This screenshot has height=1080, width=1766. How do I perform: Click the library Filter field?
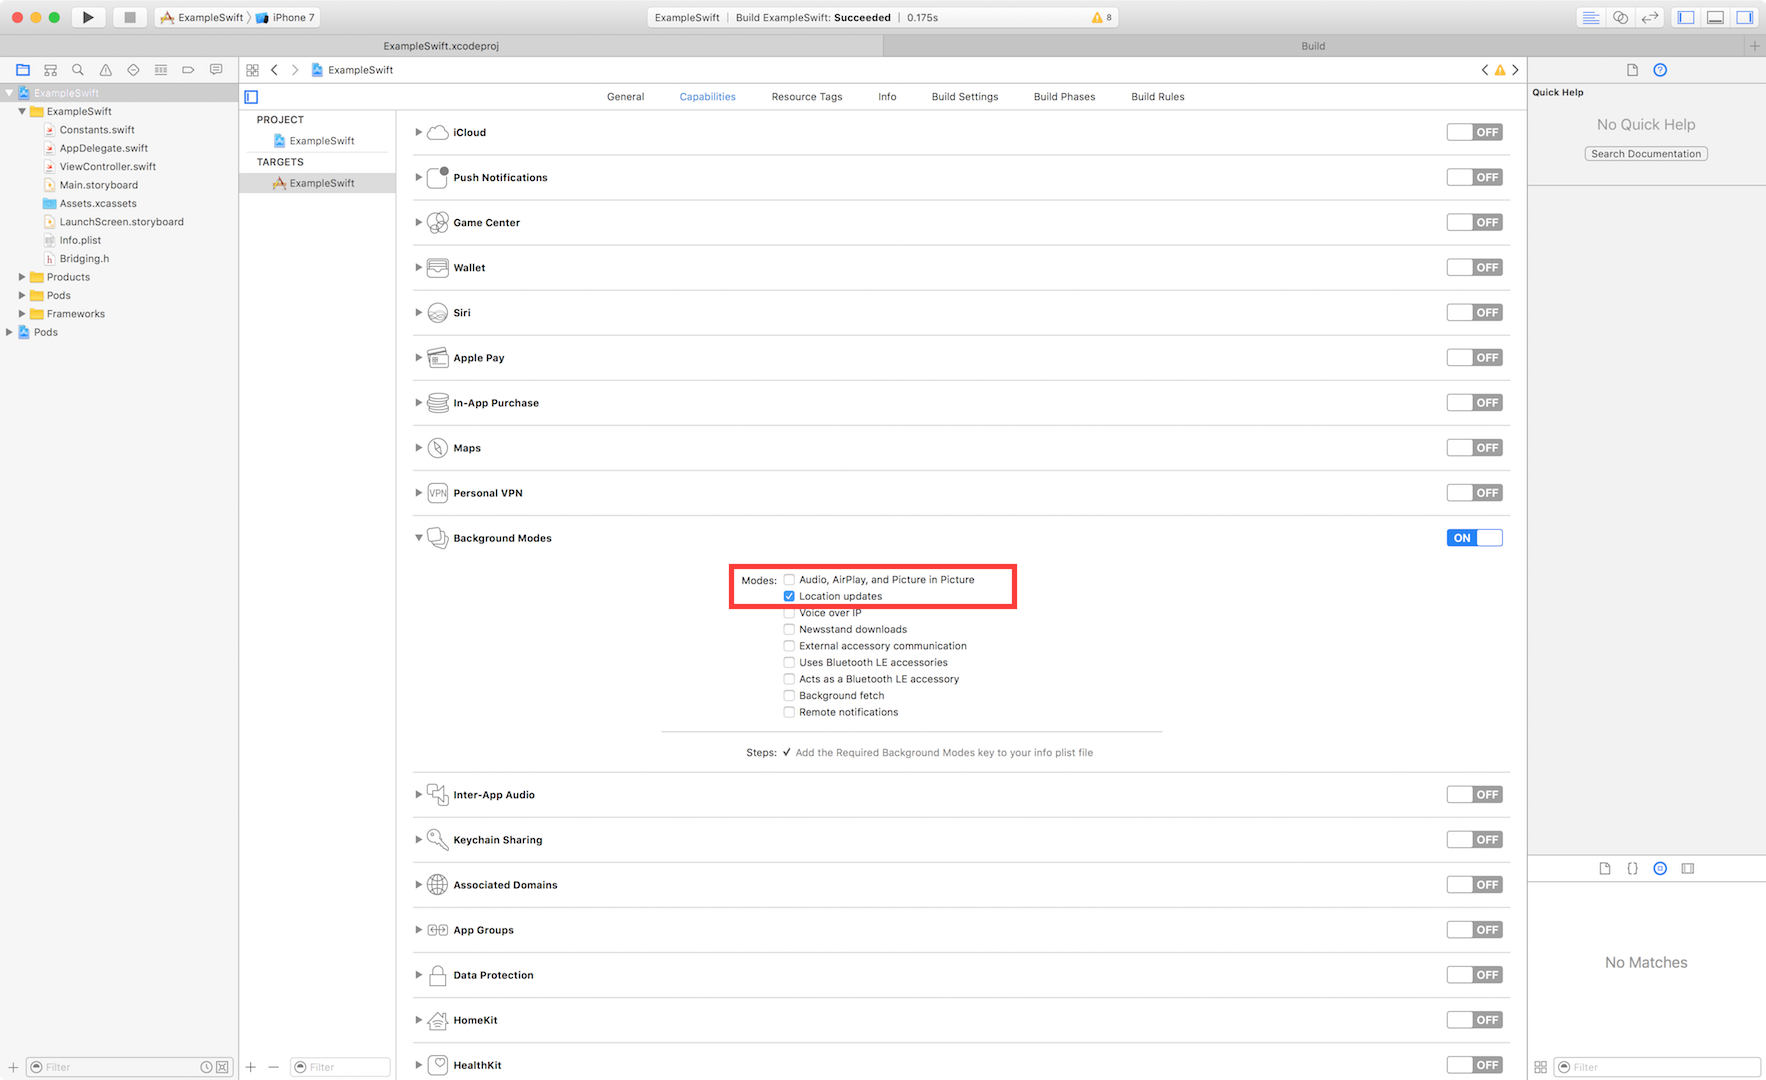[x=1657, y=1067]
